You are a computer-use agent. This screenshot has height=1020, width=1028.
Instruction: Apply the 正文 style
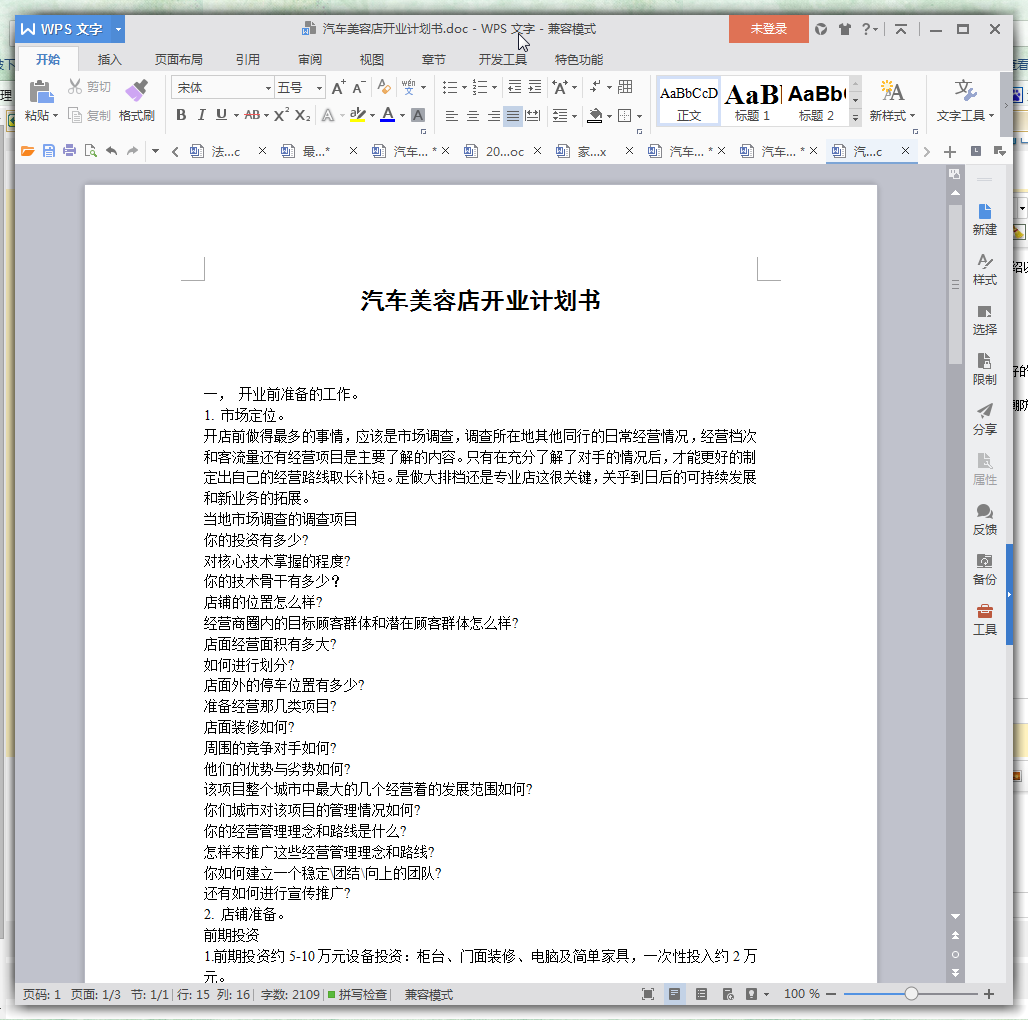pyautogui.click(x=688, y=102)
